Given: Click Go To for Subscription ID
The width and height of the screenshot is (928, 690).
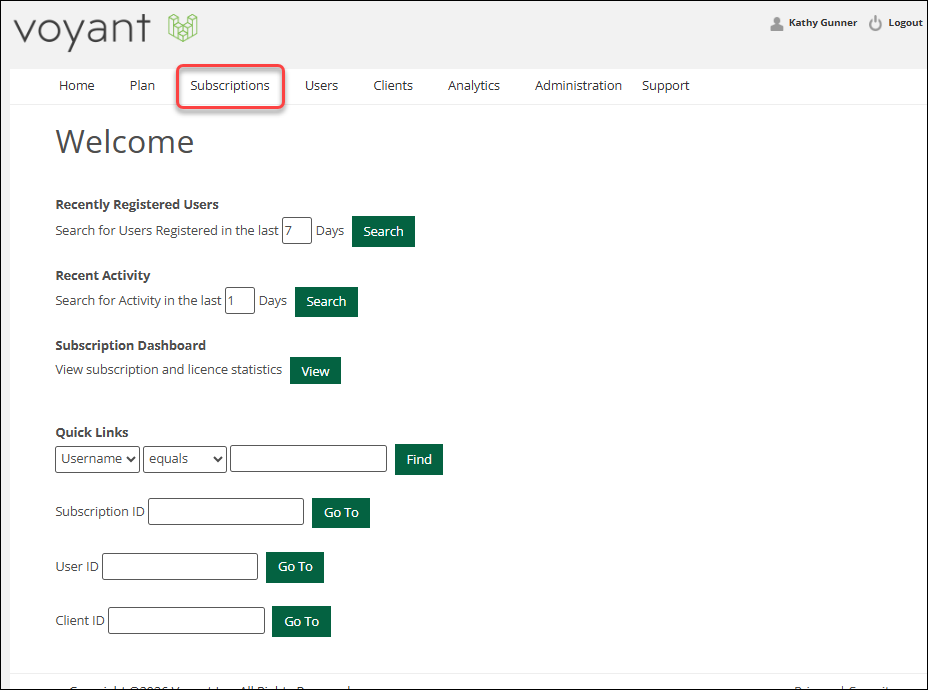Looking at the screenshot, I should click(341, 512).
